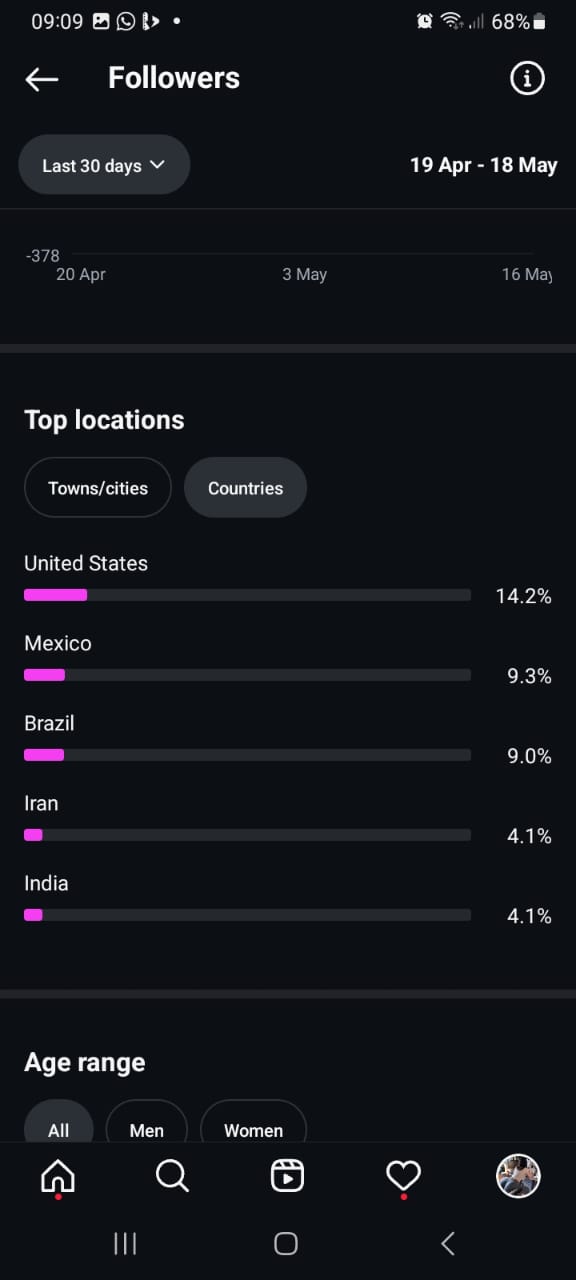Viewport: 576px width, 1280px height.
Task: Open the profile avatar in bottom bar
Action: (x=518, y=1176)
